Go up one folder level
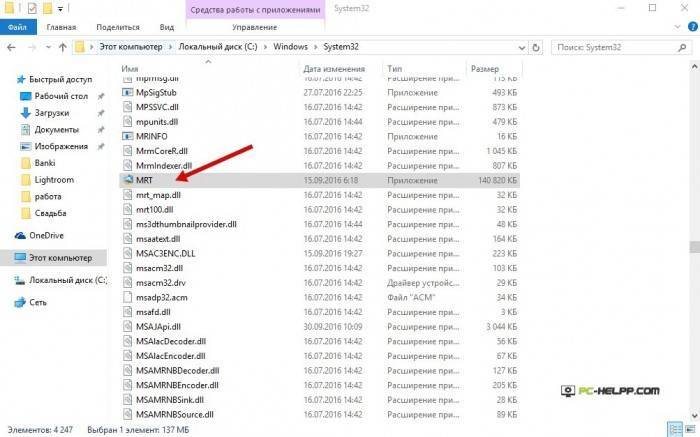700x437 pixels. point(62,47)
